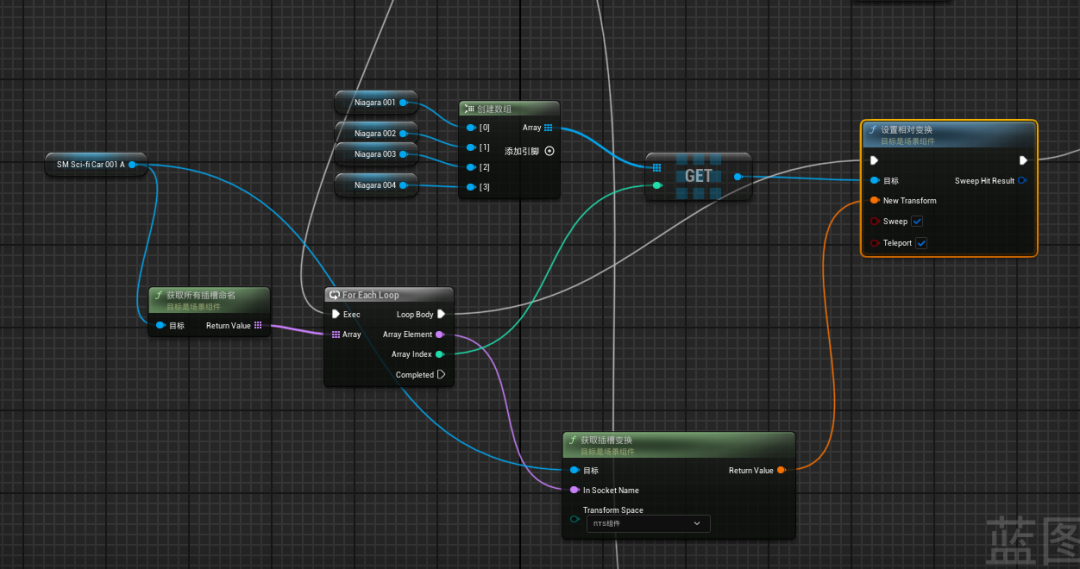The image size is (1080, 569).
Task: Click the Array Element purple output pin
Action: [439, 335]
